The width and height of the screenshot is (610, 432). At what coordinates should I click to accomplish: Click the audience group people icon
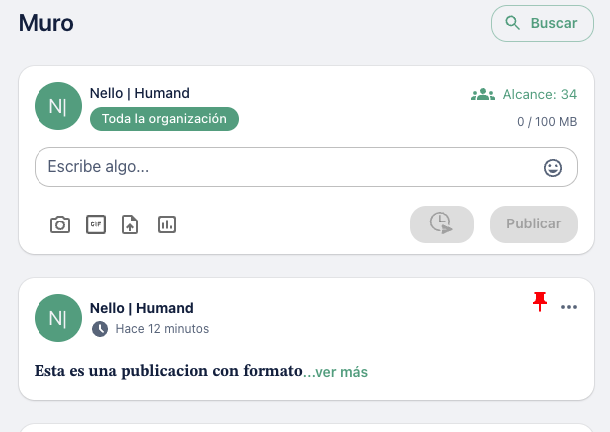click(x=483, y=95)
